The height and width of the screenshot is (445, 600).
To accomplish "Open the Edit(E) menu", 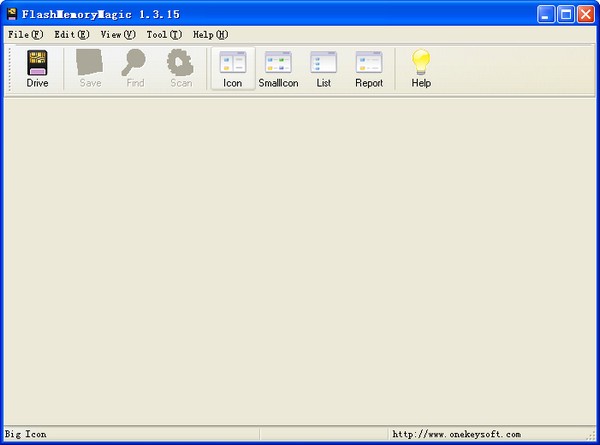I will tap(72, 34).
